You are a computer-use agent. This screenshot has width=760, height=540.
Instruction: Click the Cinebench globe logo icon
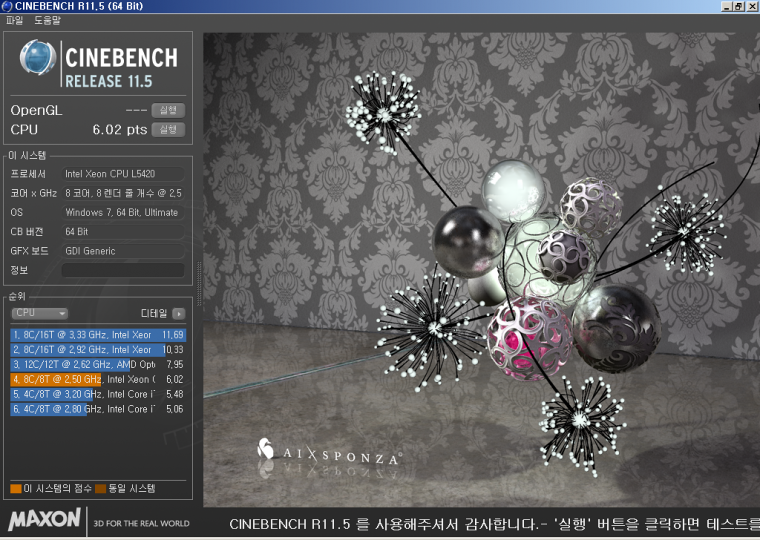pos(38,58)
